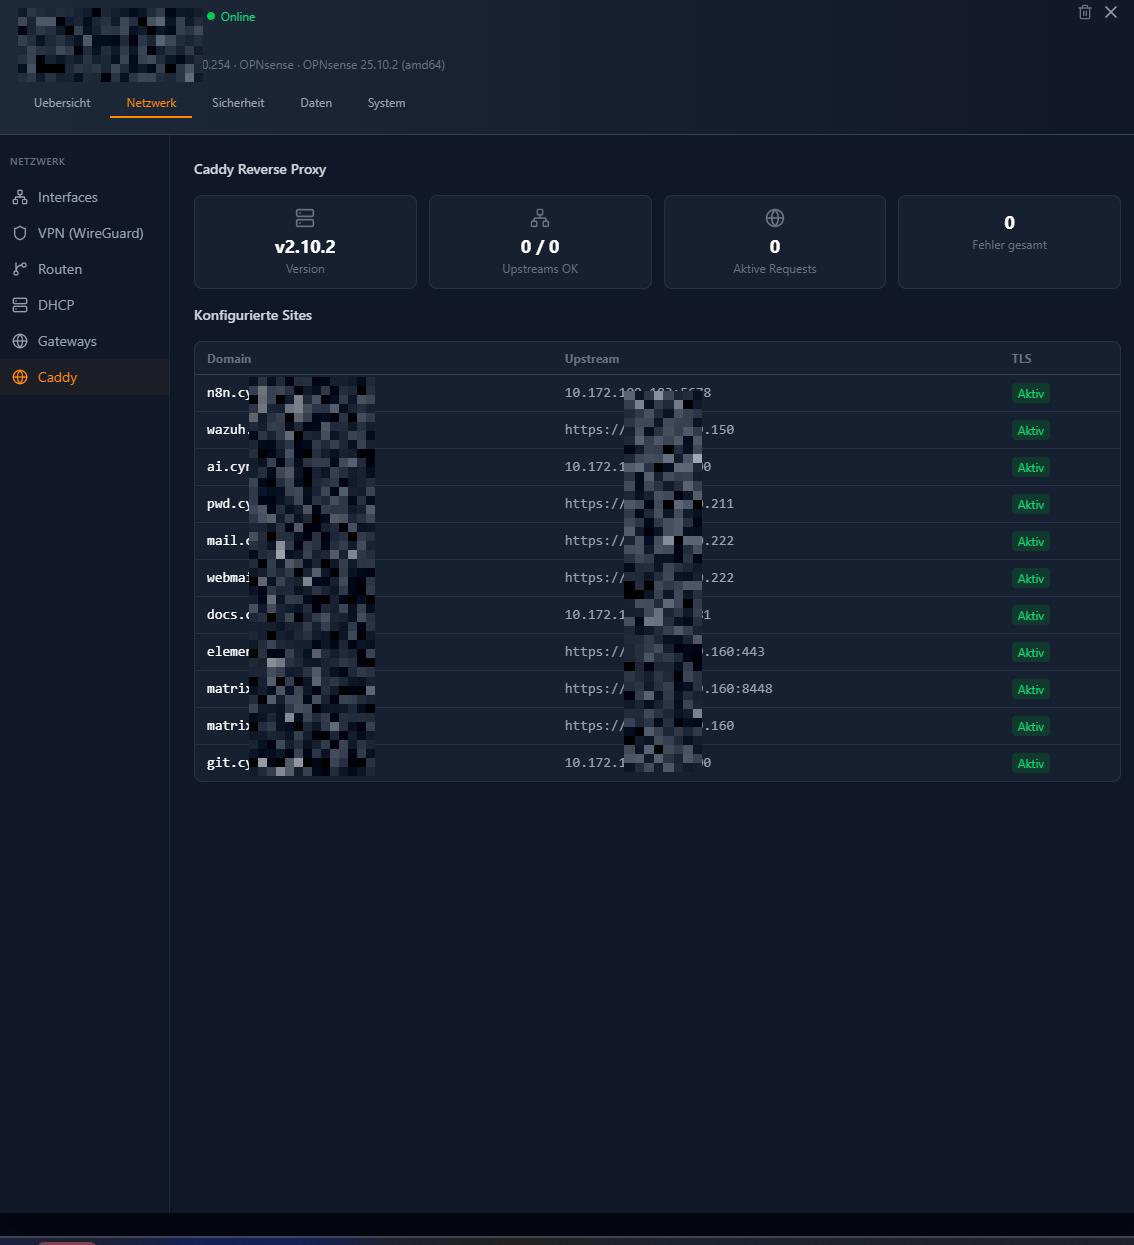Go to the Daten tab
The width and height of the screenshot is (1134, 1245).
pos(316,103)
